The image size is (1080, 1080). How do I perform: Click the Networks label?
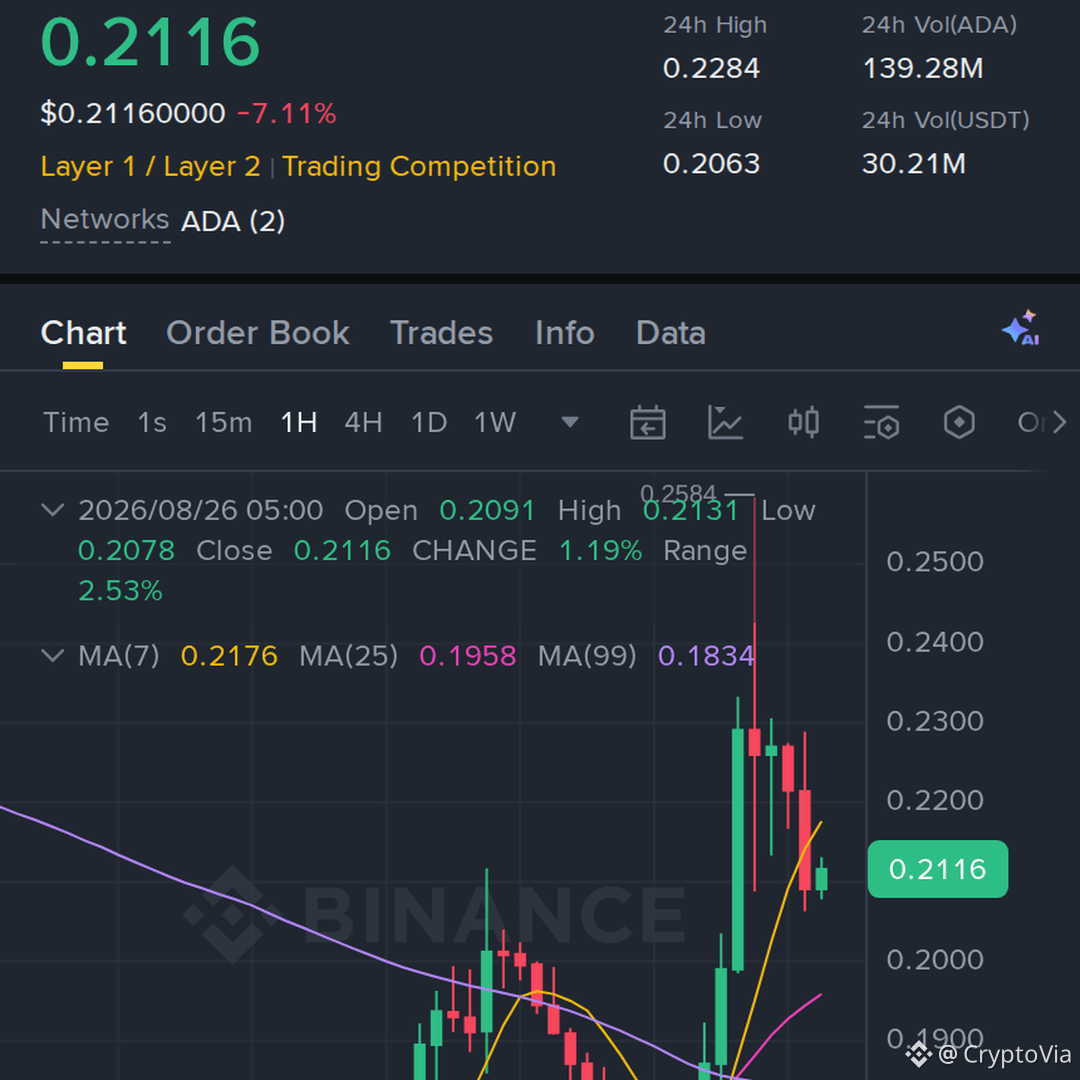tap(105, 220)
